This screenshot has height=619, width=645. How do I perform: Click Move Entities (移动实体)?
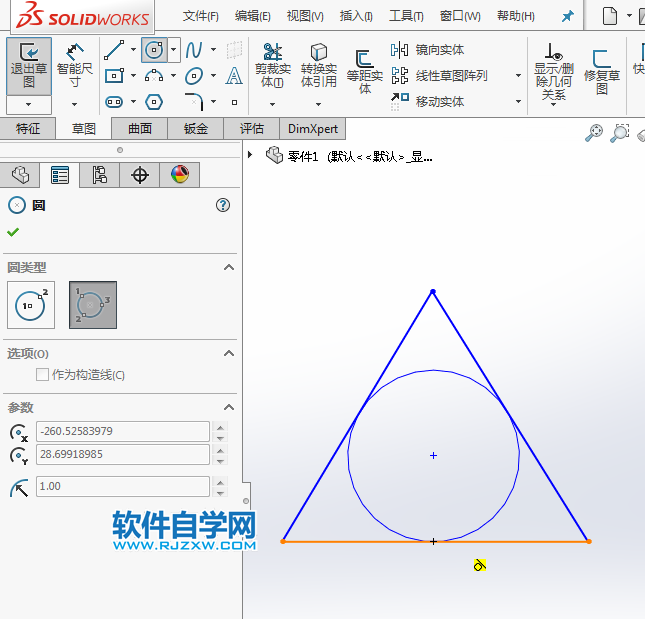[x=427, y=102]
